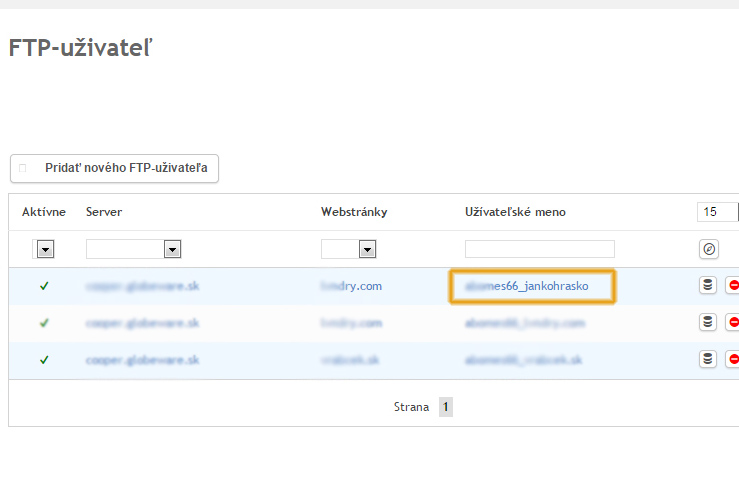Sort by the Server column header
739x500 pixels.
click(x=104, y=212)
